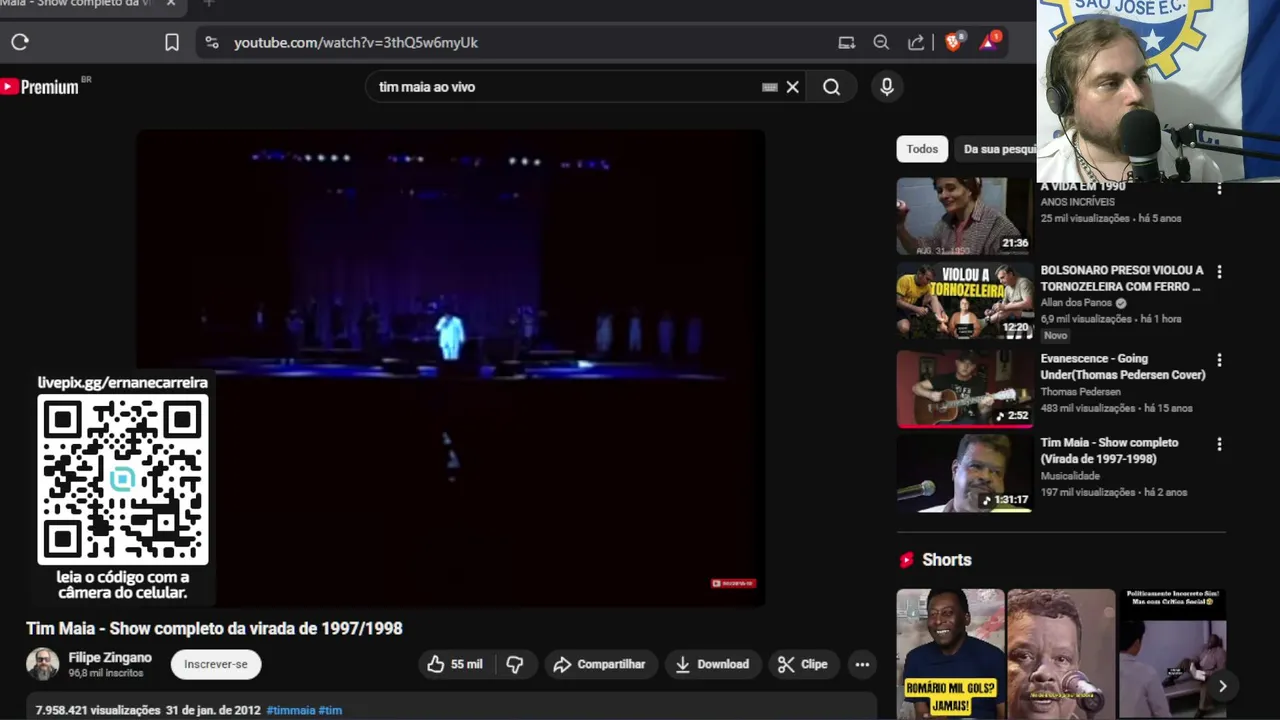
Task: Open the Brave Shields lion icon
Action: (953, 42)
